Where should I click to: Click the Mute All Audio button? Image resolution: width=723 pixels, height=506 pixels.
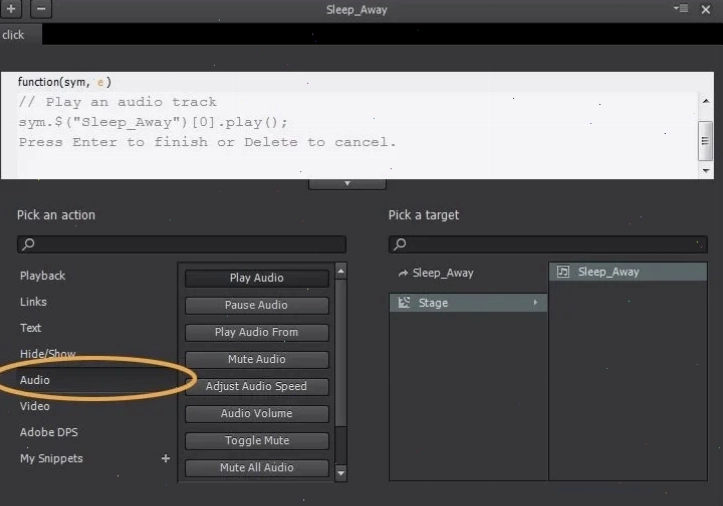pyautogui.click(x=257, y=468)
